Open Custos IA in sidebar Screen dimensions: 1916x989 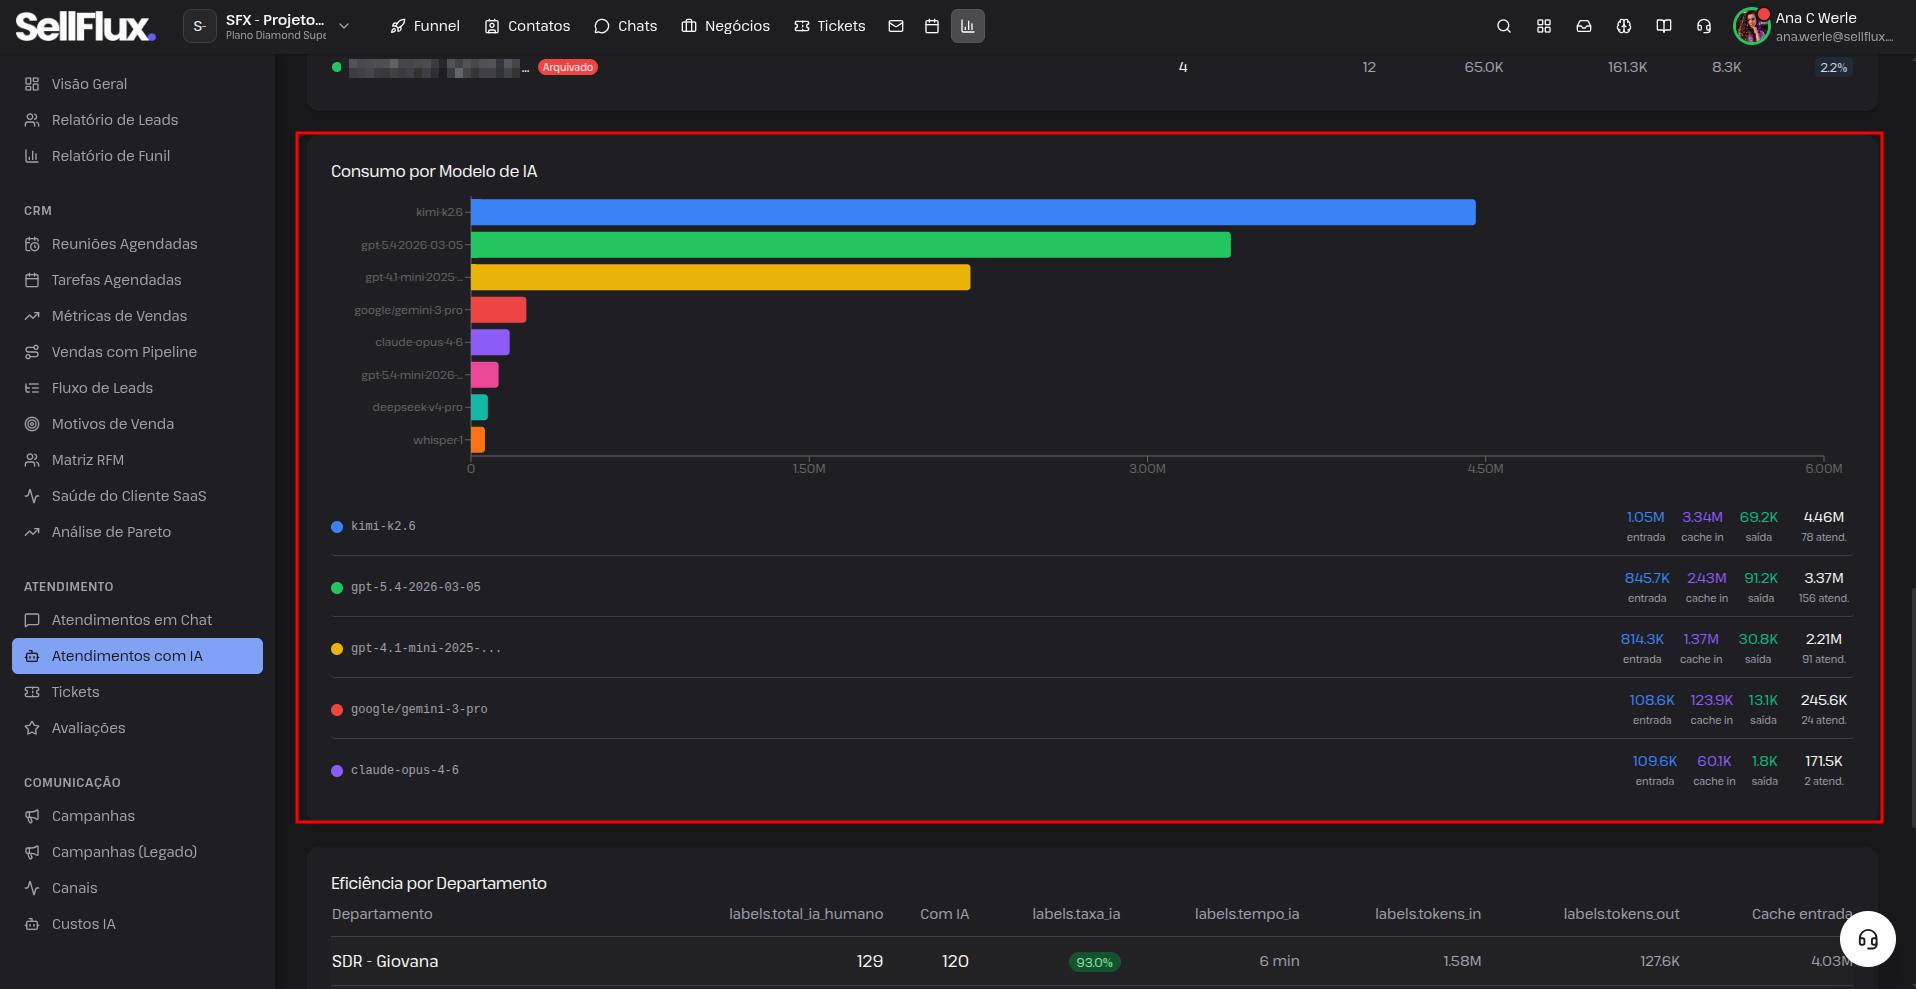coord(84,924)
